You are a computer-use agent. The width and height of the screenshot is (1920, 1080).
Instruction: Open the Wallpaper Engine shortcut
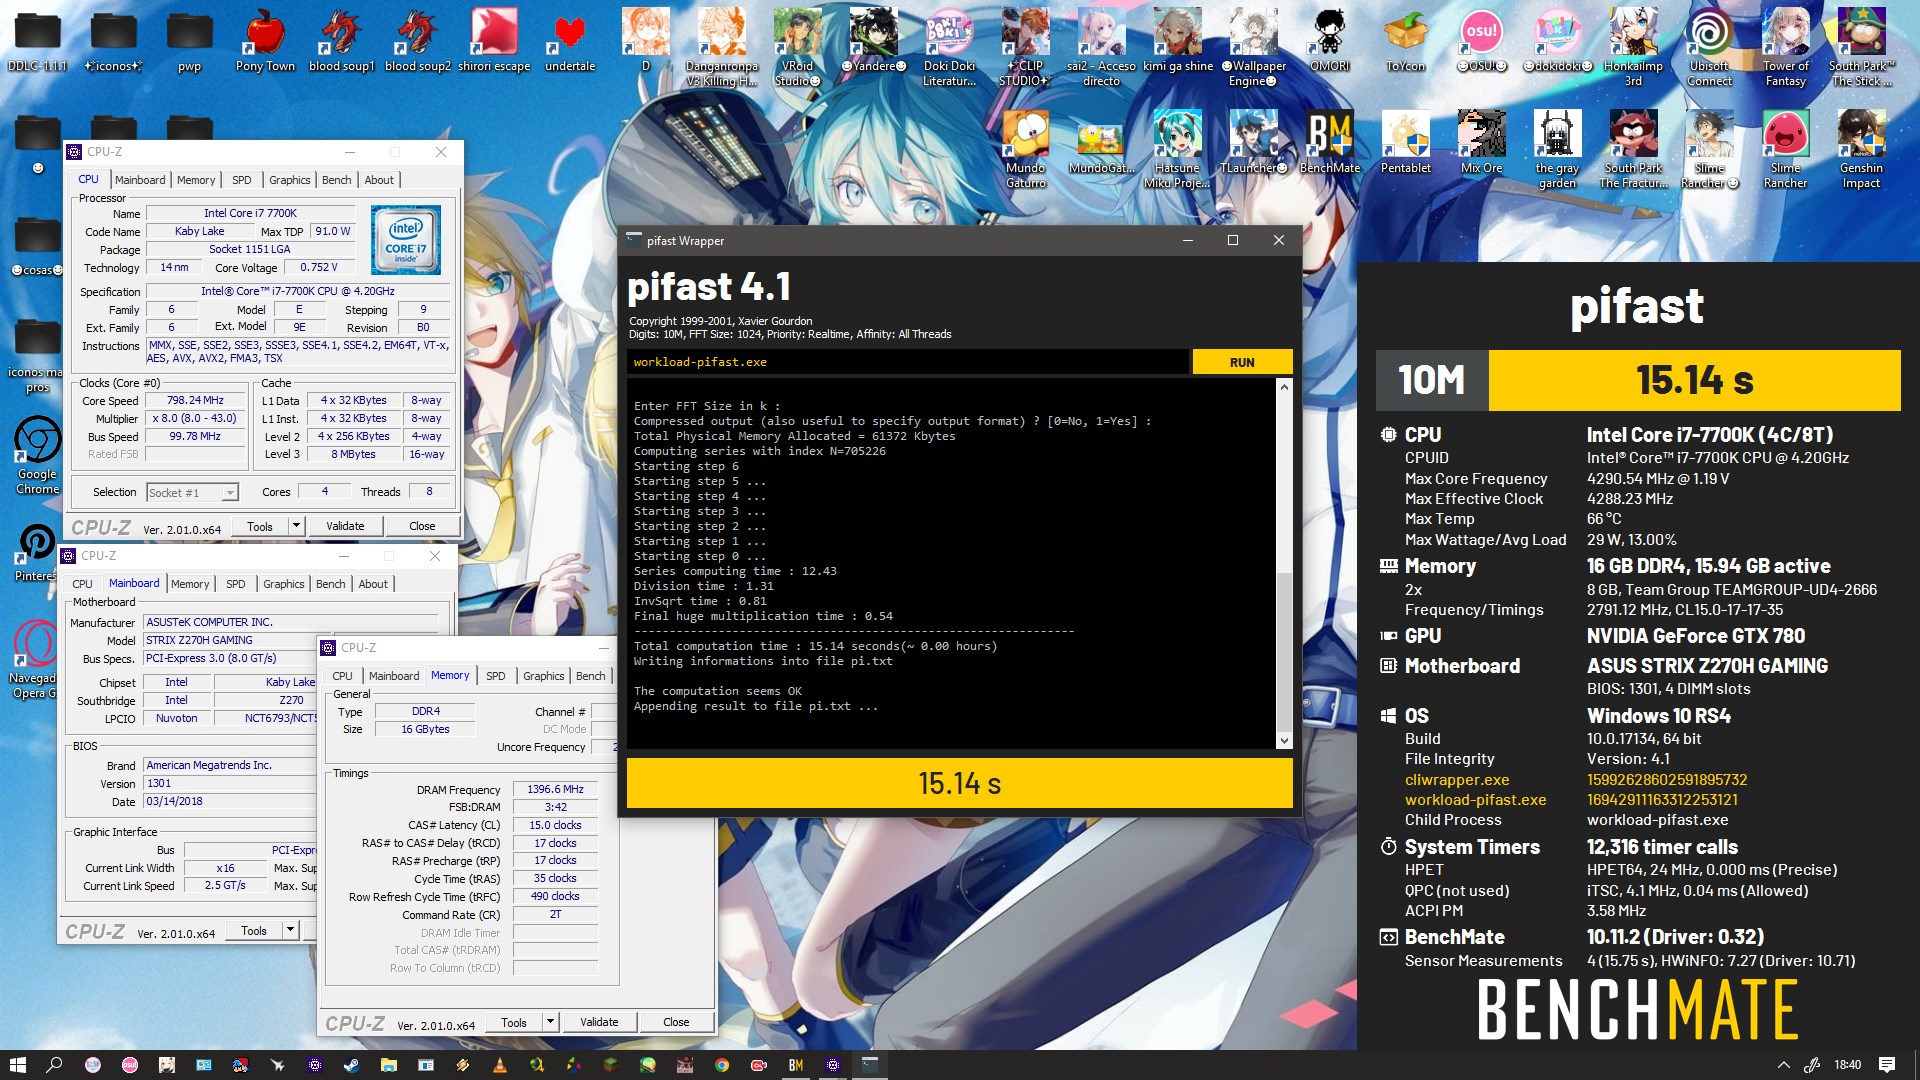(x=1253, y=45)
